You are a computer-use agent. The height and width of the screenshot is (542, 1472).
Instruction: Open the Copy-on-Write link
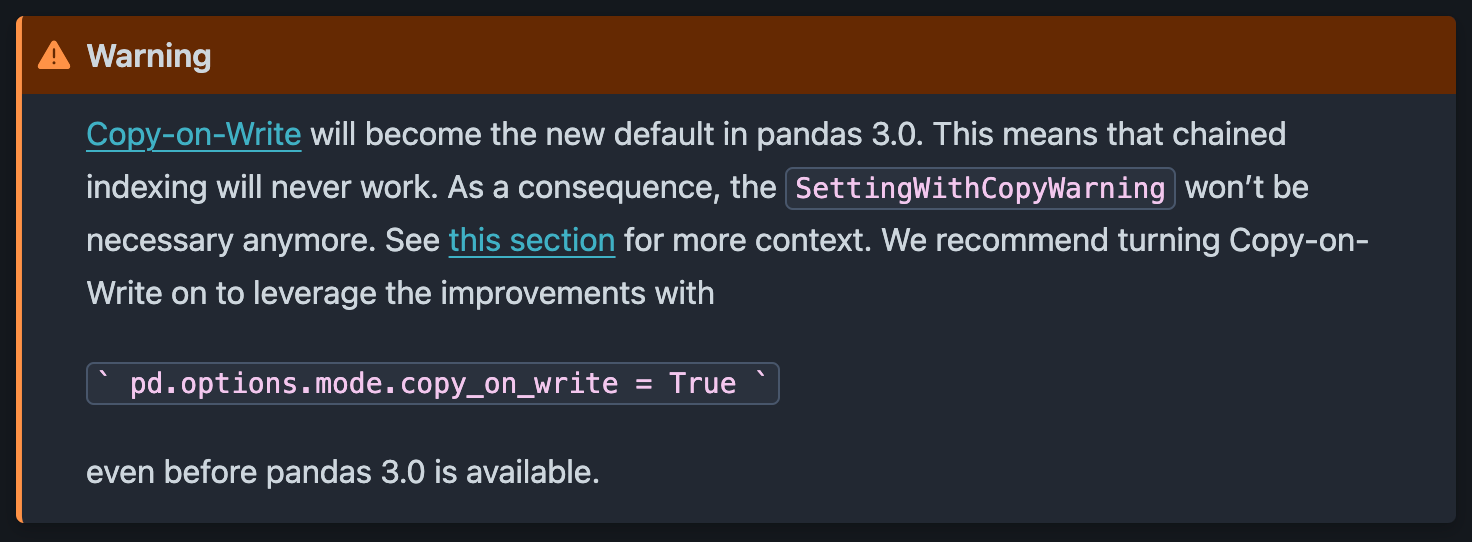point(194,134)
